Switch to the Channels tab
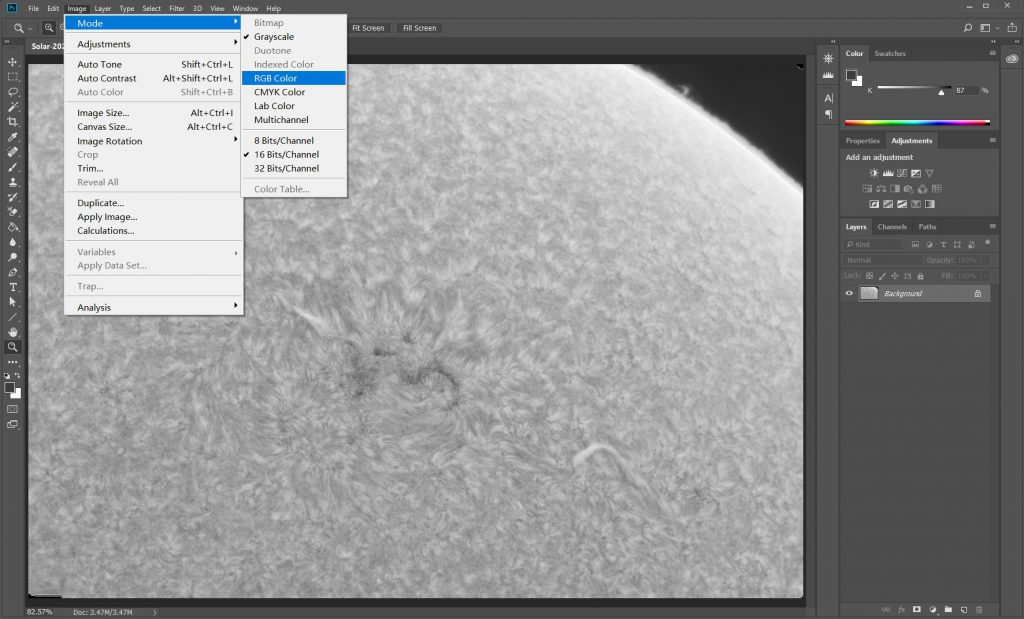The width and height of the screenshot is (1024, 619). [x=892, y=227]
